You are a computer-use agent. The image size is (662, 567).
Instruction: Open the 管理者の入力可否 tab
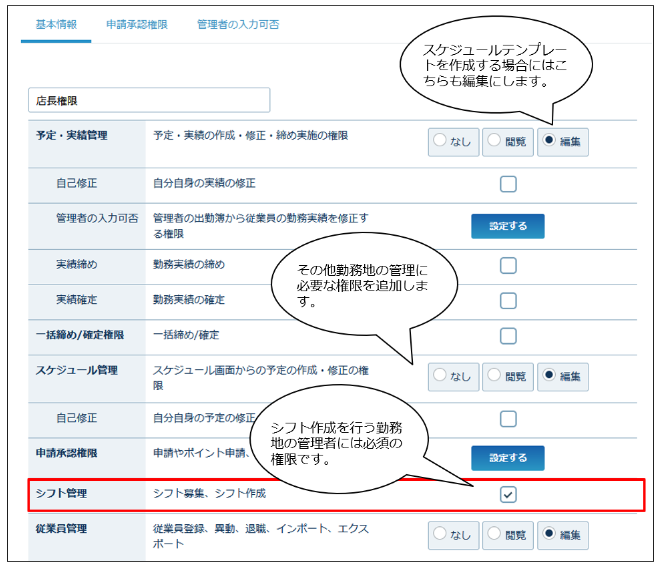234,23
